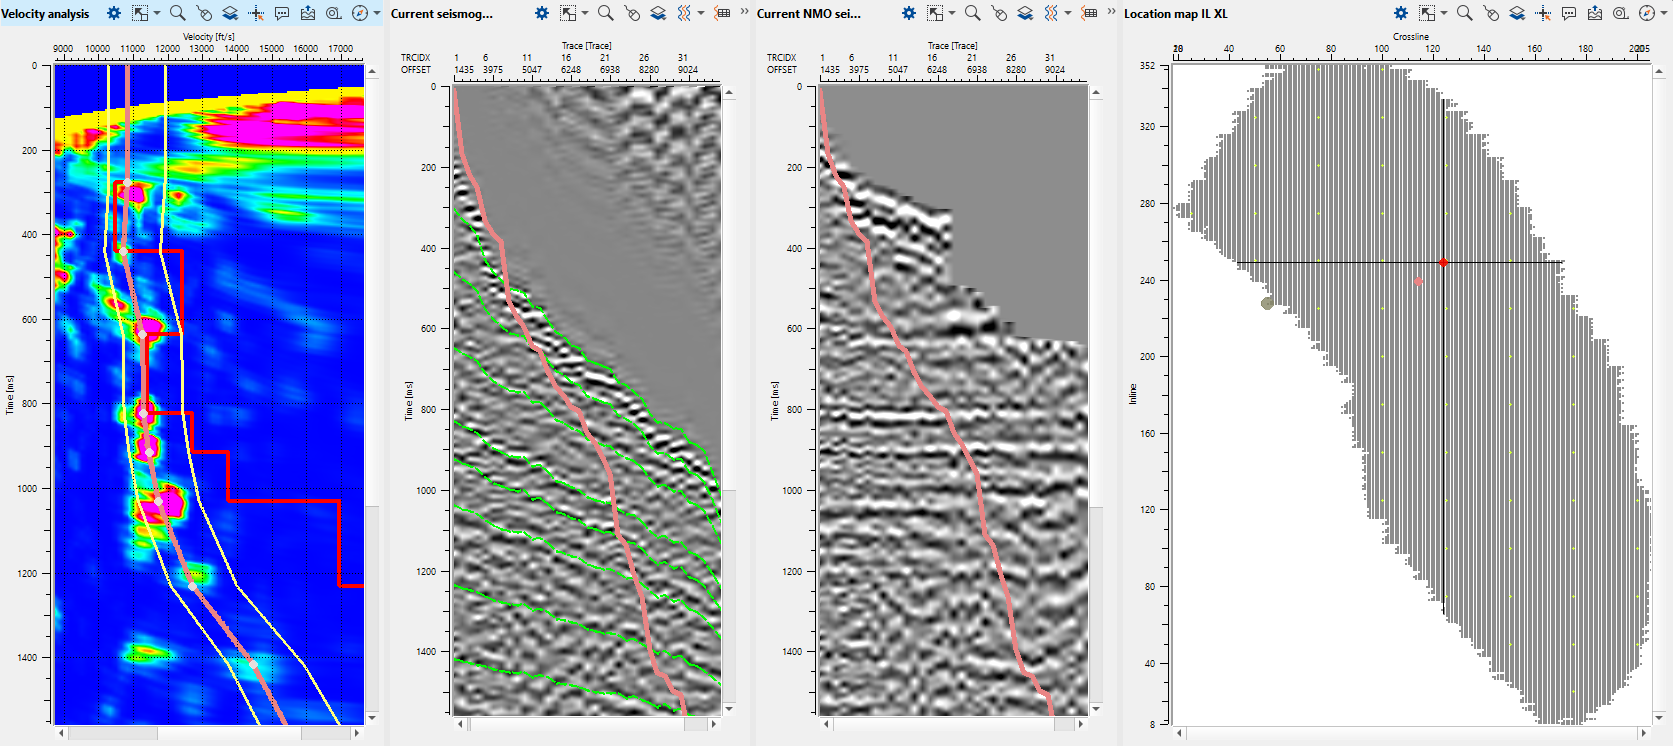
Task: Click export image icon in Location map toolbar
Action: [x=1595, y=13]
